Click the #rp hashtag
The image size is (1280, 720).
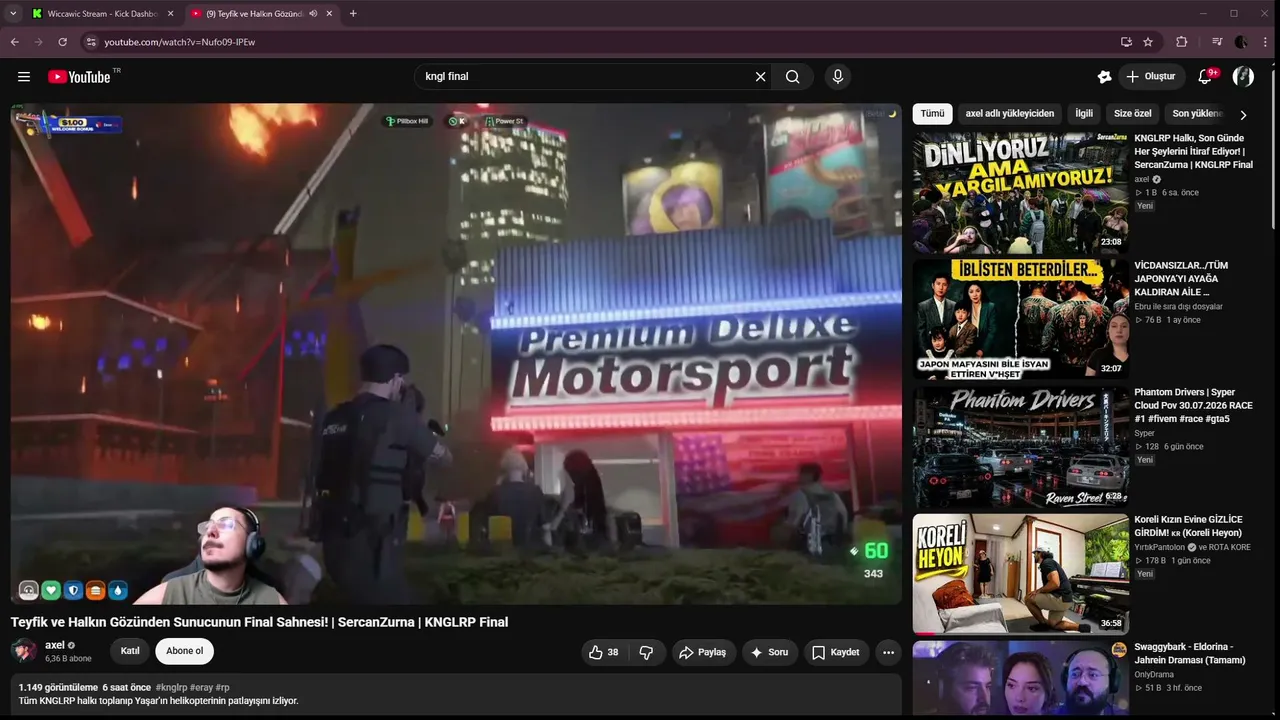(222, 688)
